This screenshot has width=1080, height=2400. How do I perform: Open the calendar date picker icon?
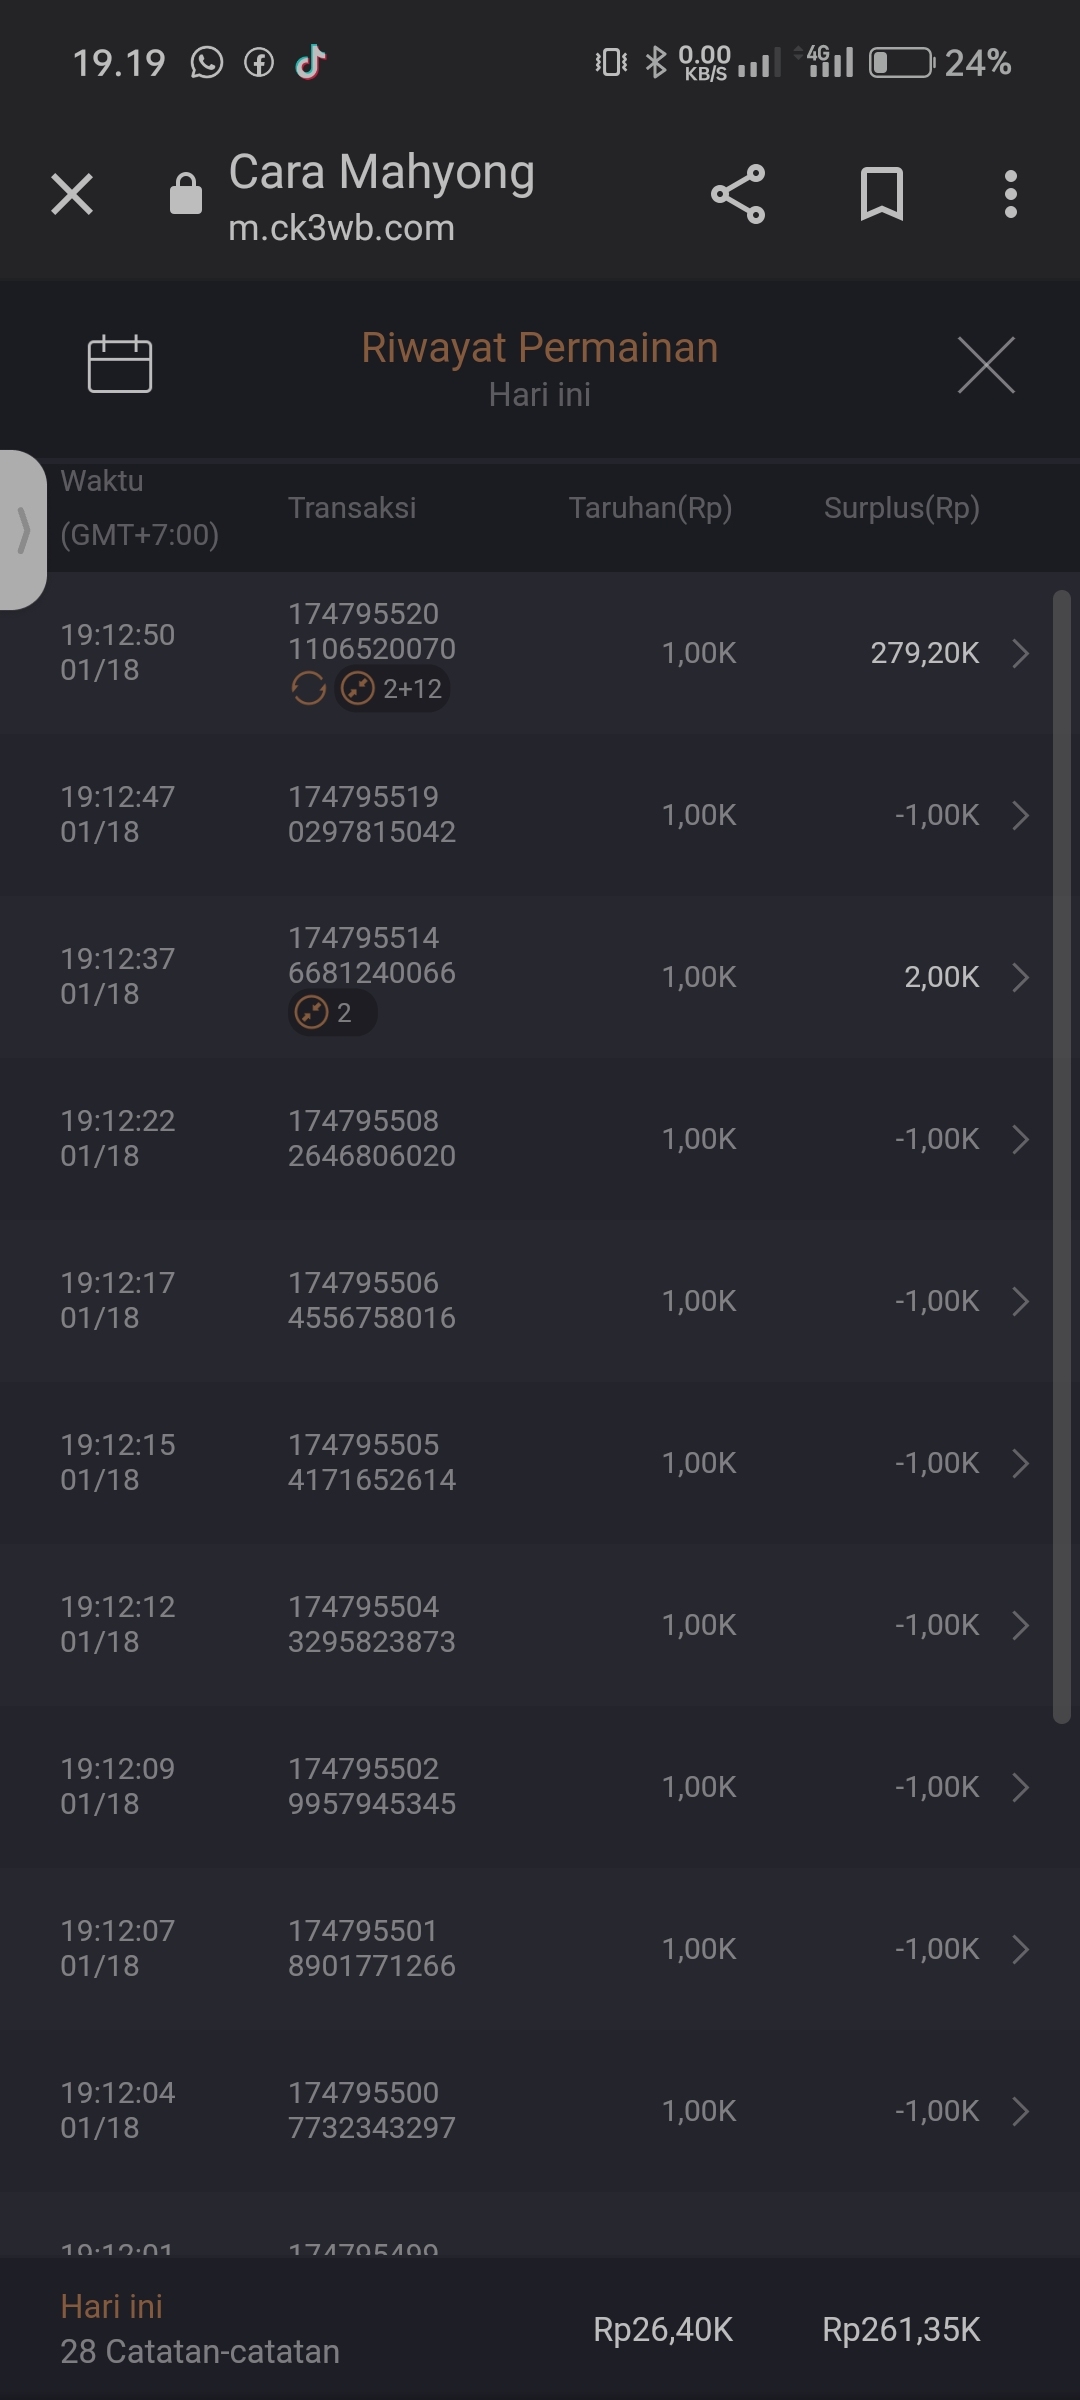point(120,364)
